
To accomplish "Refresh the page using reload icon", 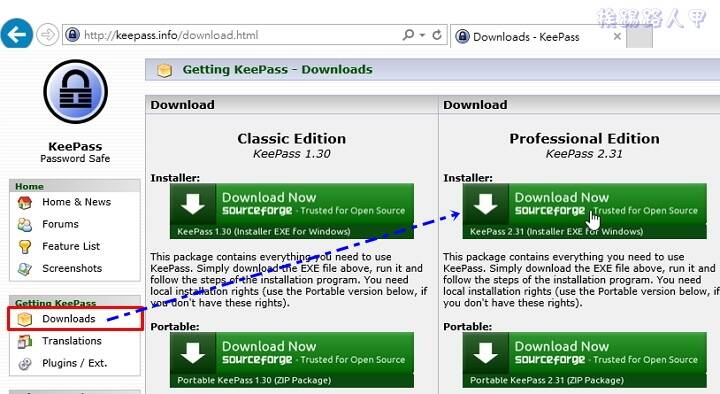I will [437, 35].
